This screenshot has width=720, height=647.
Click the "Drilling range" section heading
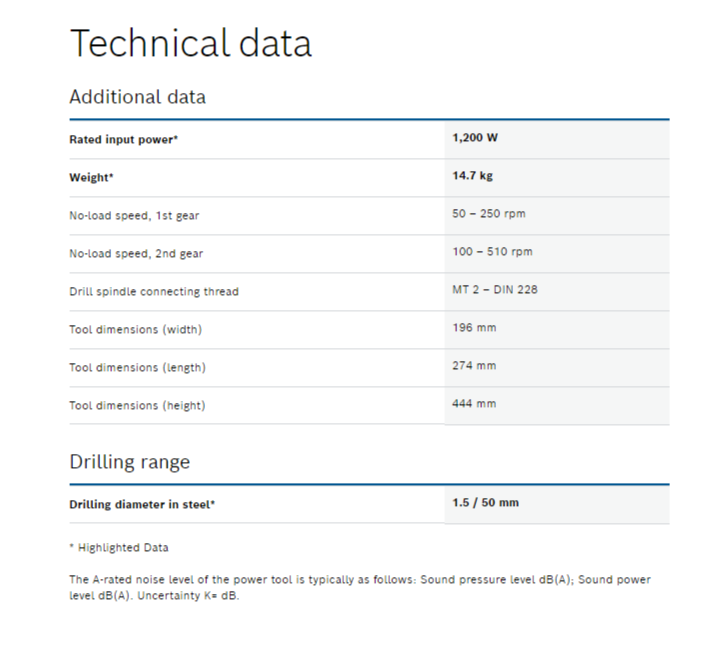pyautogui.click(x=129, y=462)
